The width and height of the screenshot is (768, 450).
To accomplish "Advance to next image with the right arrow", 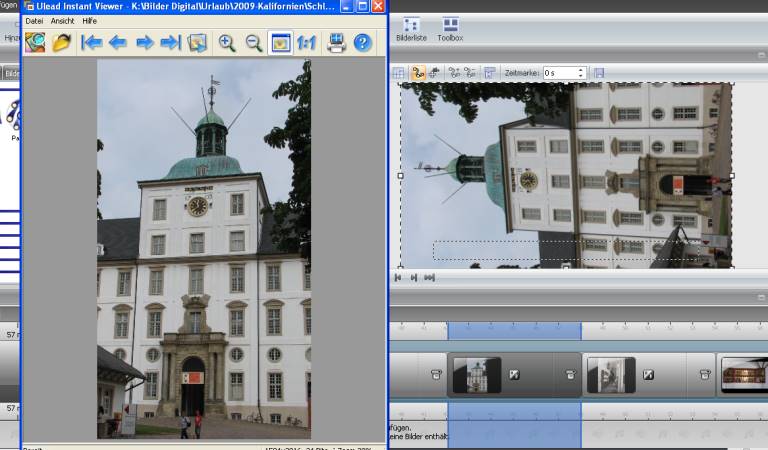I will [x=145, y=42].
